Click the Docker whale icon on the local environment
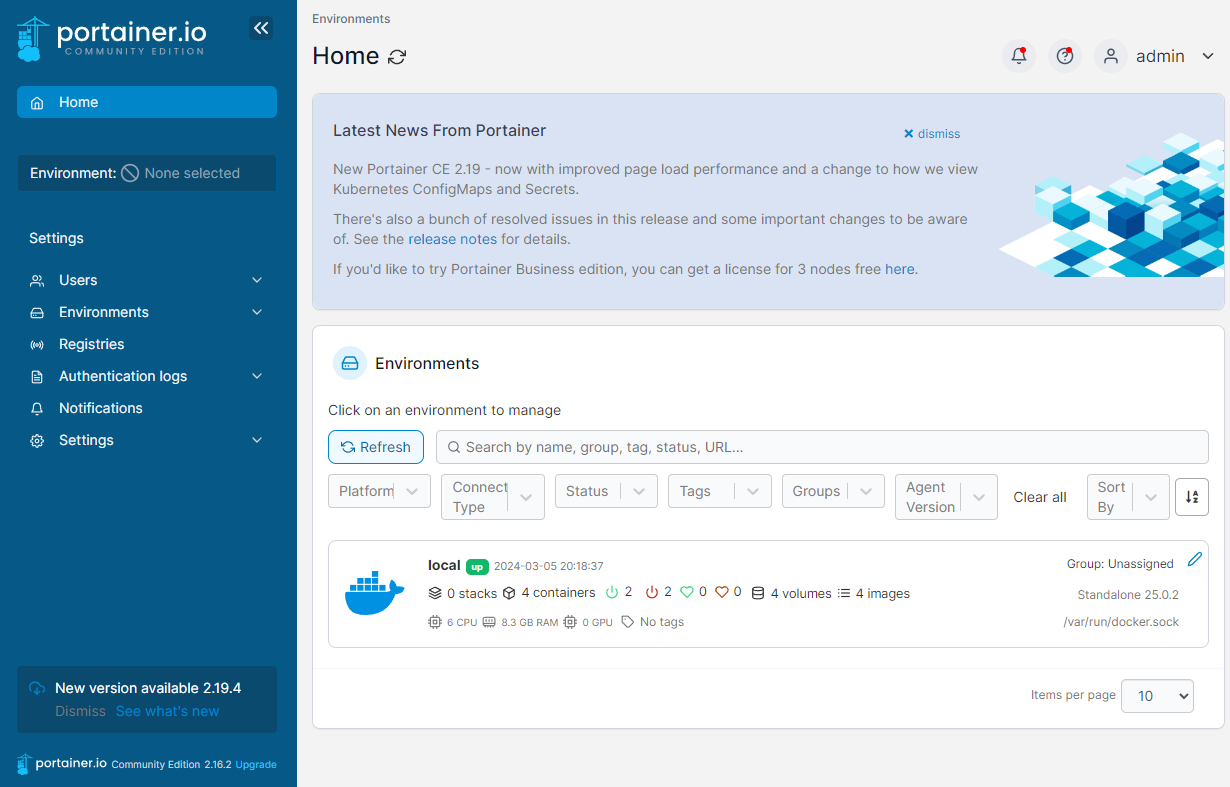The image size is (1230, 787). point(374,593)
